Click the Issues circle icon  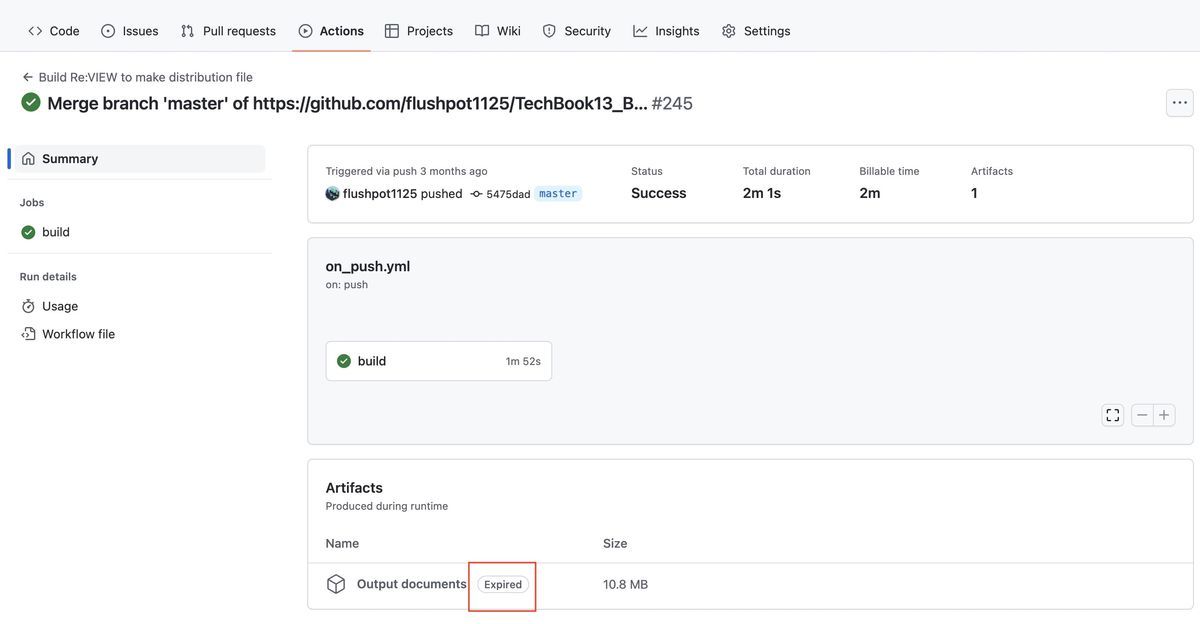(x=108, y=31)
